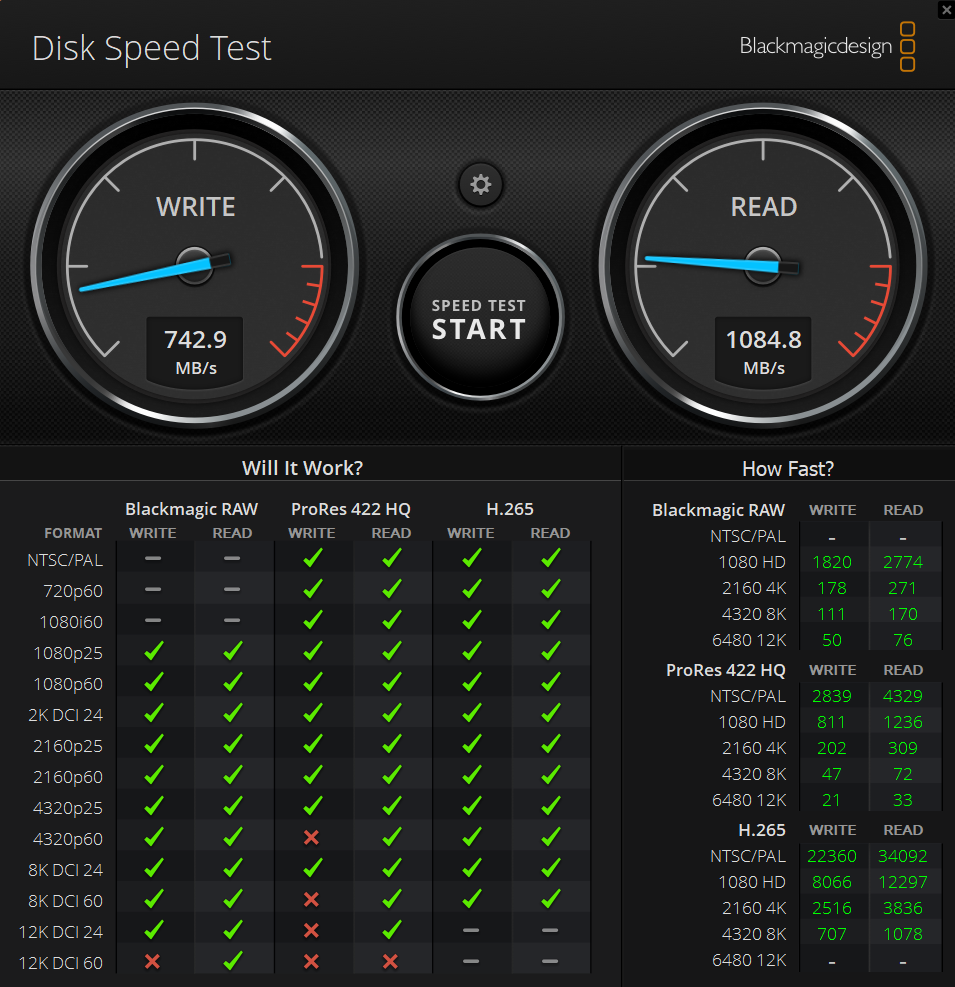955x987 pixels.
Task: Click the red X for 4320p60 ProRes write
Action: coord(311,839)
